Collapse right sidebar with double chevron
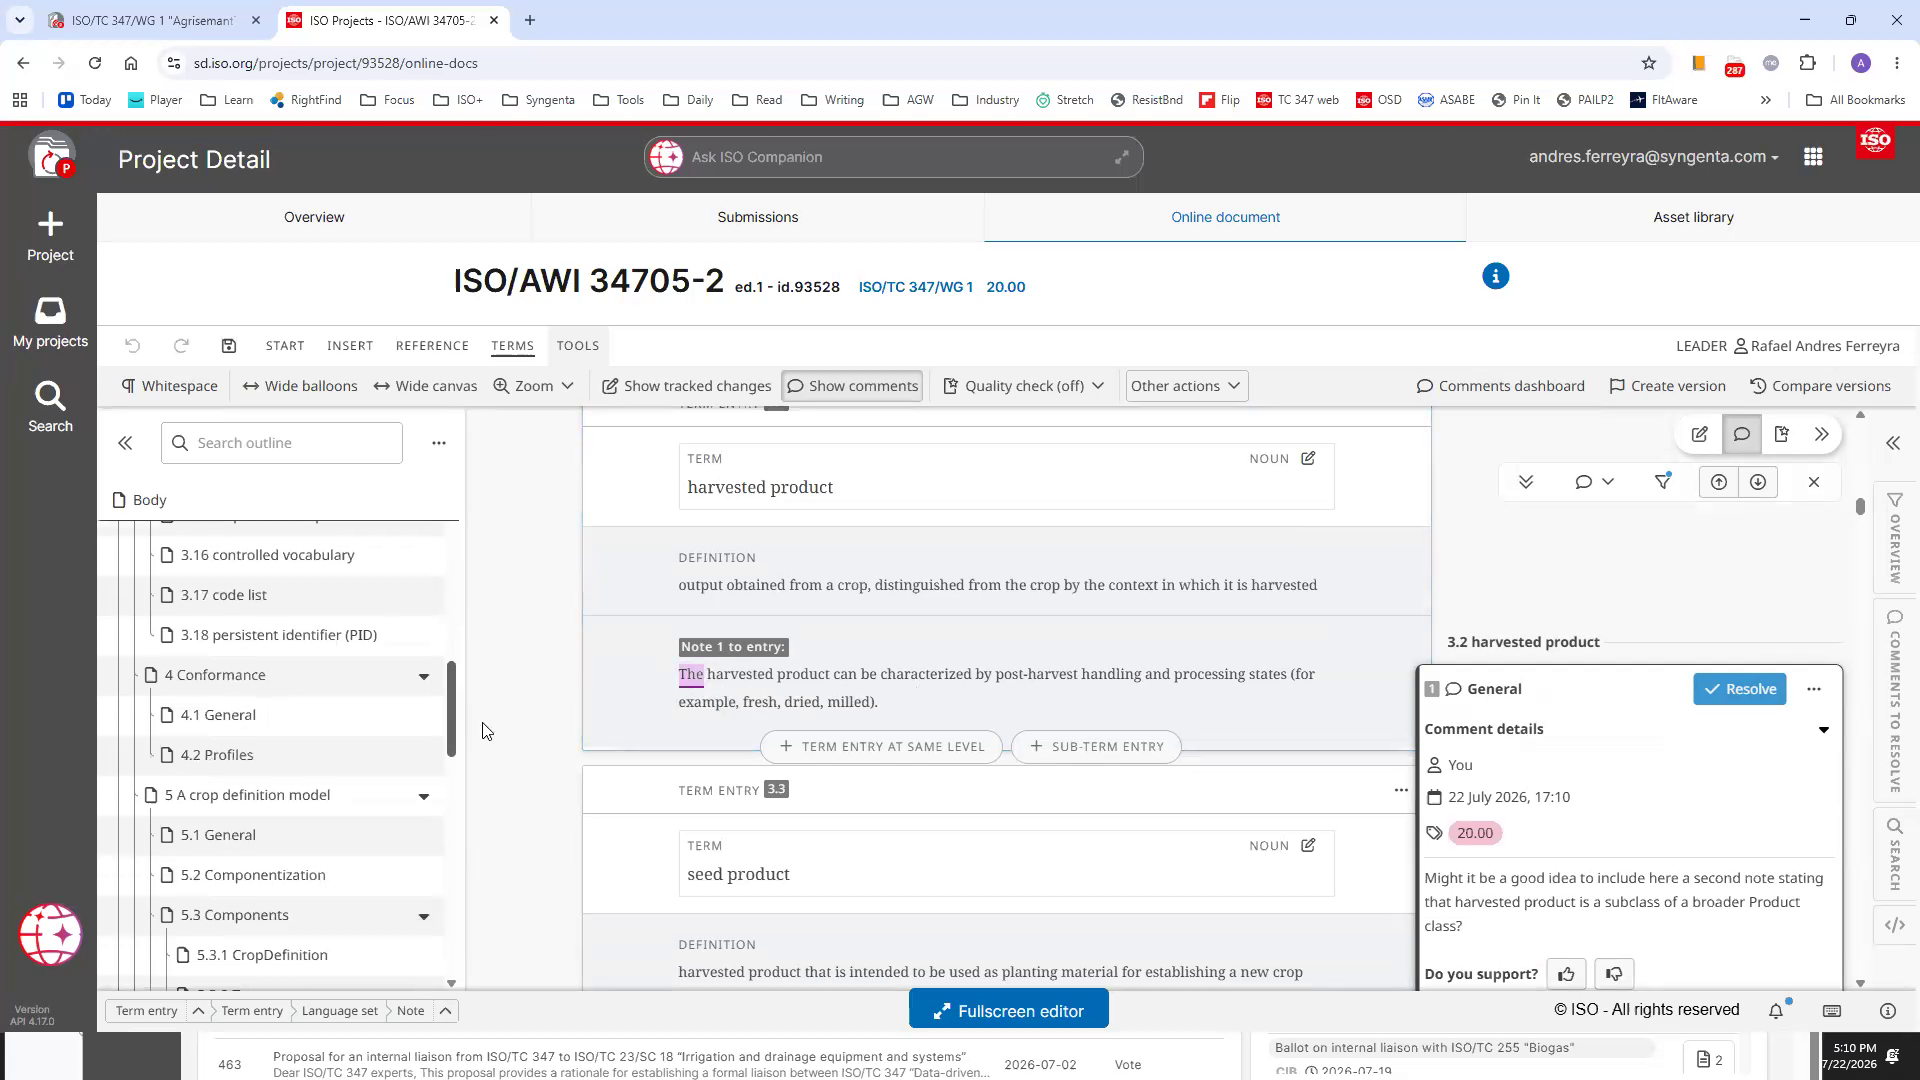Screen dimensions: 1920x1080 point(1893,443)
